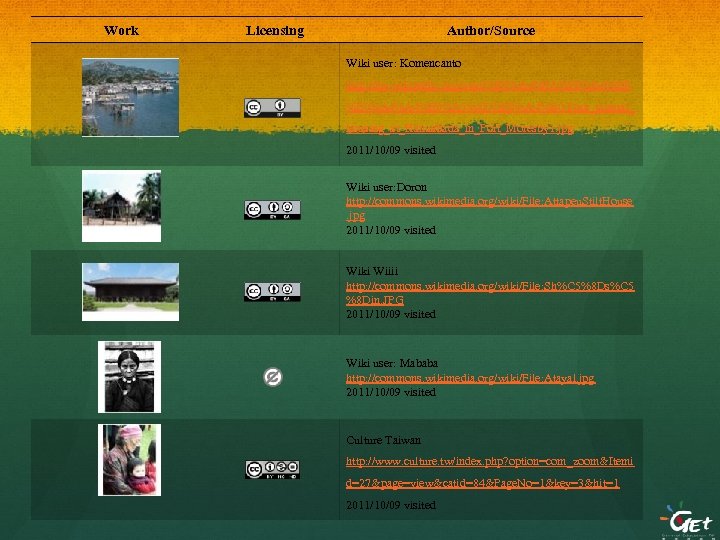Click the visited date in Komencanto row
The image size is (720, 540).
click(391, 150)
